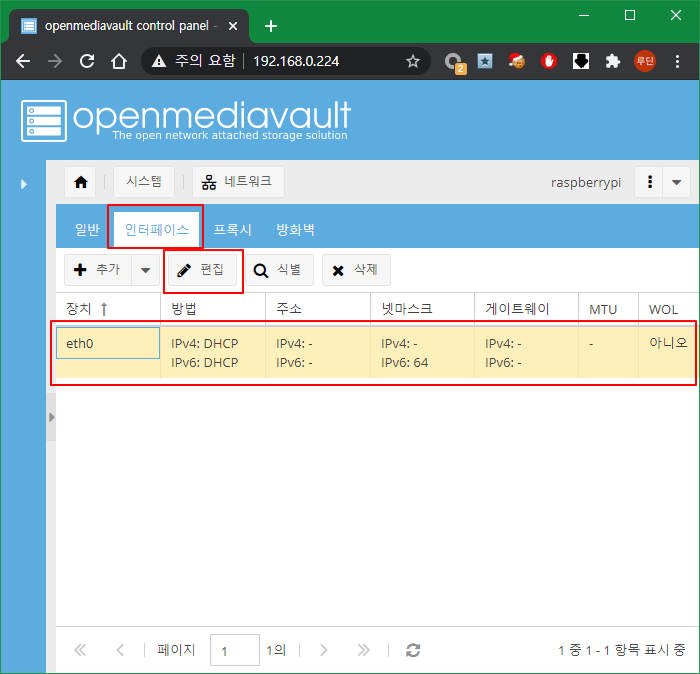The height and width of the screenshot is (674, 700).
Task: Click the raspberrypi hostname label
Action: coord(586,183)
